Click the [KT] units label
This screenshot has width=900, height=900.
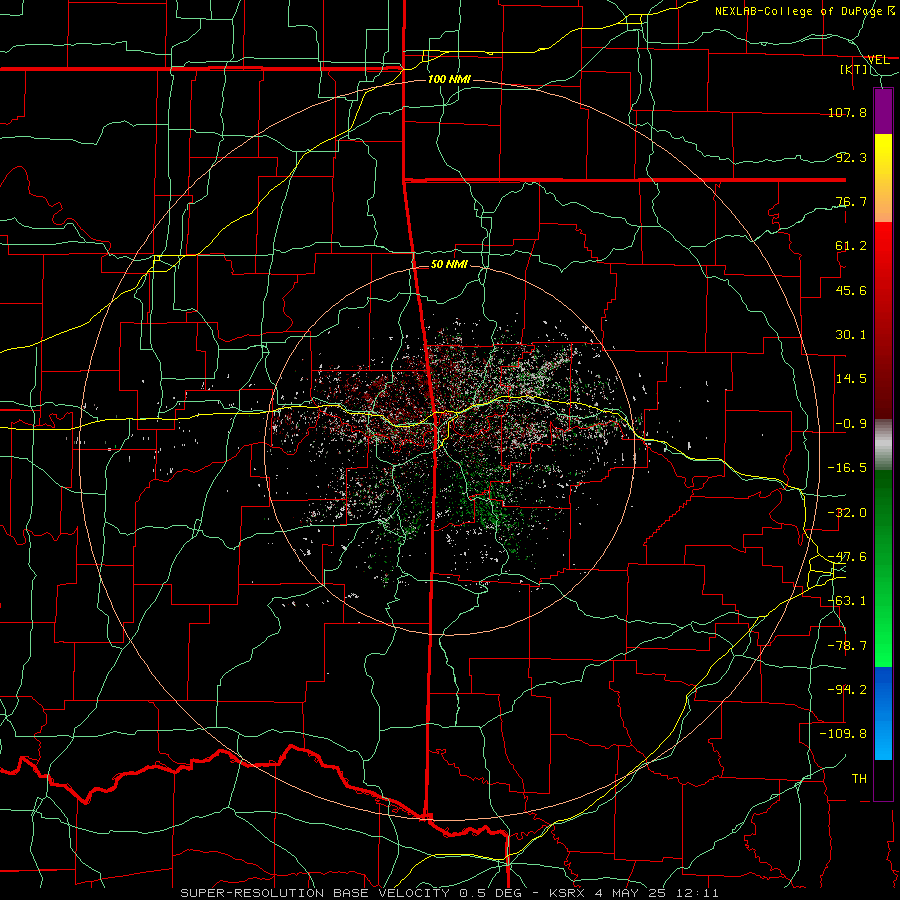coord(854,69)
